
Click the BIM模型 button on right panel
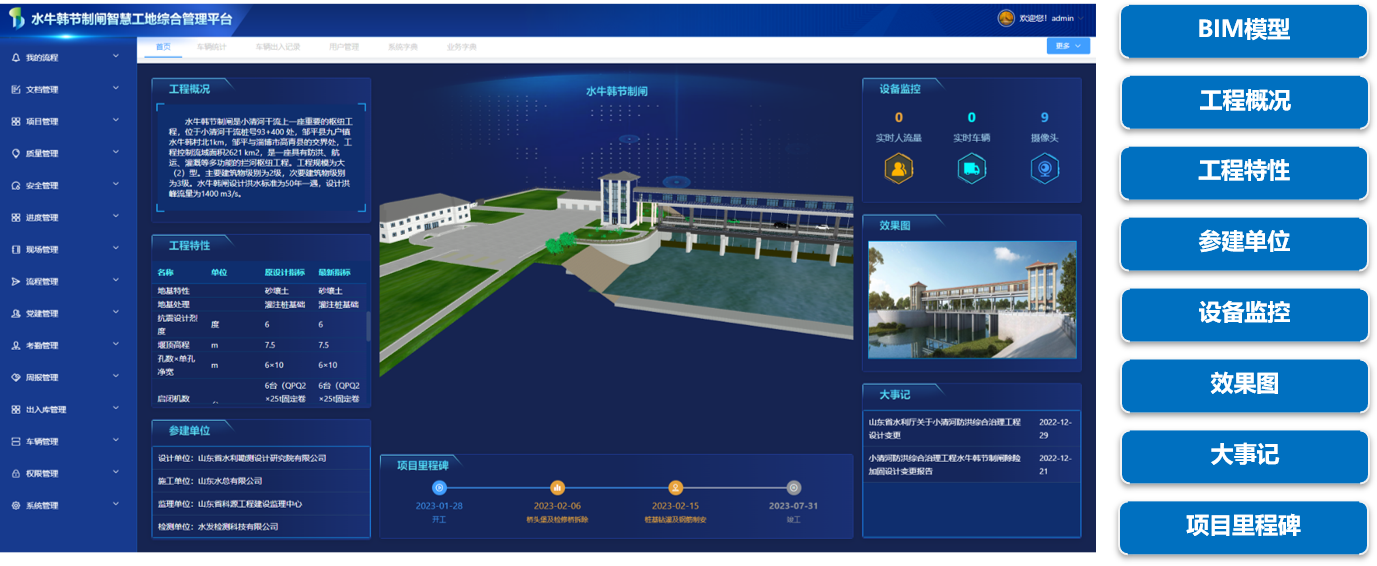[x=1243, y=30]
